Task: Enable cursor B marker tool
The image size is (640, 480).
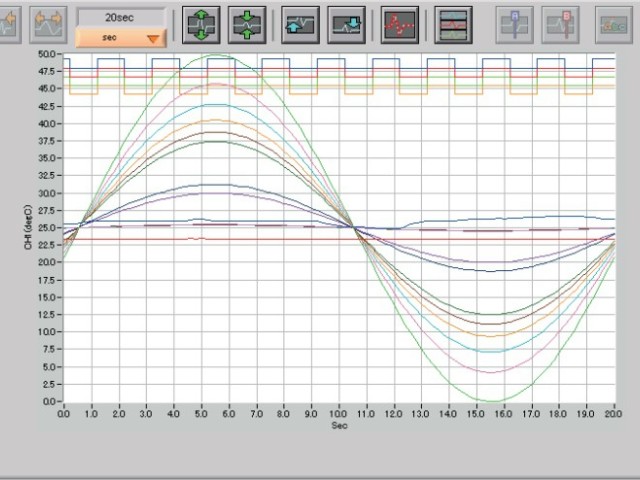Action: [x=560, y=24]
